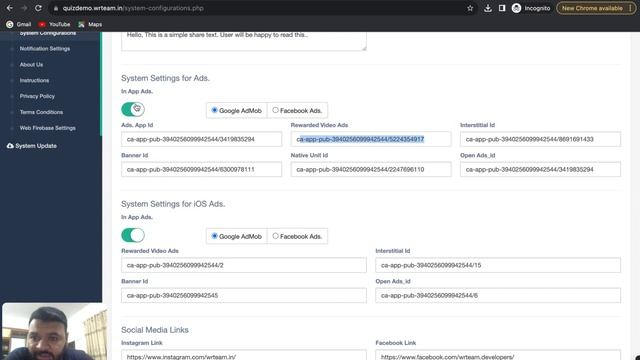
Task: Open the Maps bookmark
Action: [x=90, y=24]
